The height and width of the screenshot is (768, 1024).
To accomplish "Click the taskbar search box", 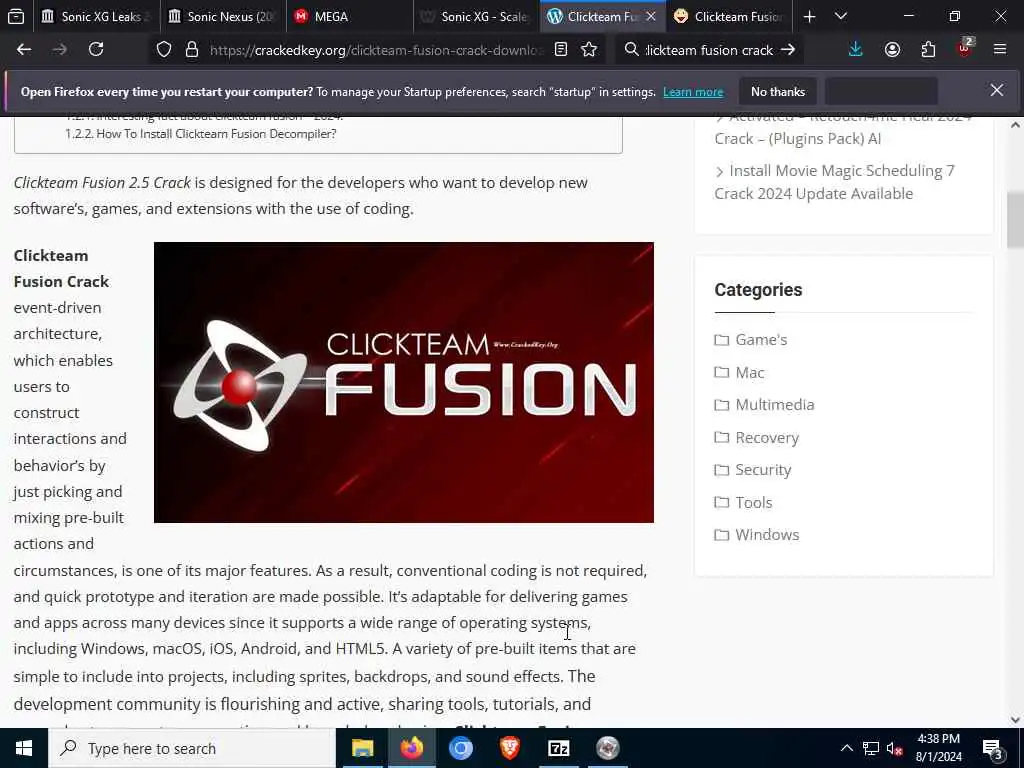I will 192,748.
